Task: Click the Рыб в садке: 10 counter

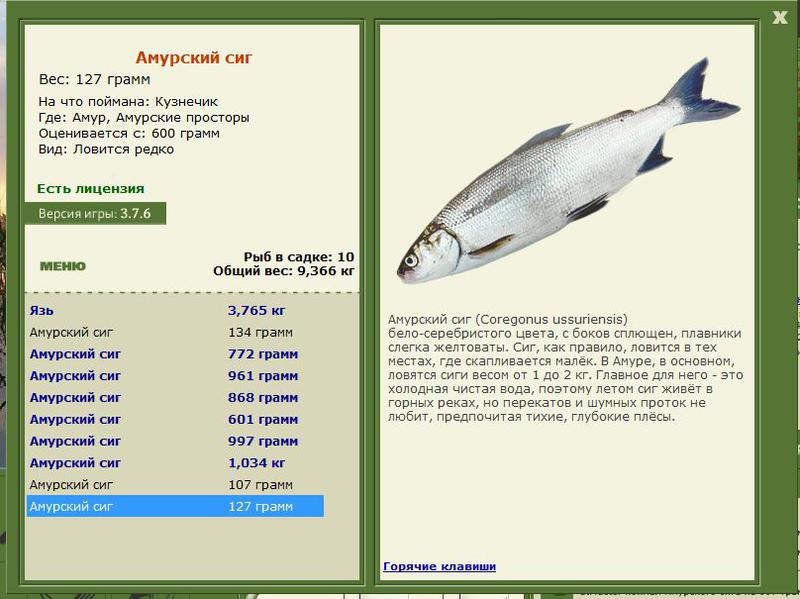Action: pyautogui.click(x=298, y=257)
